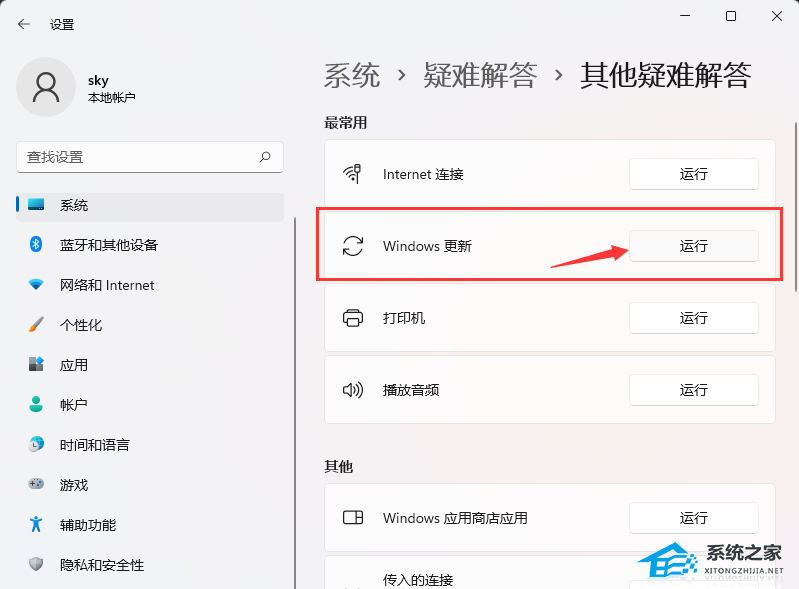Open 隐私和安全性 settings
The image size is (799, 589).
[150, 564]
